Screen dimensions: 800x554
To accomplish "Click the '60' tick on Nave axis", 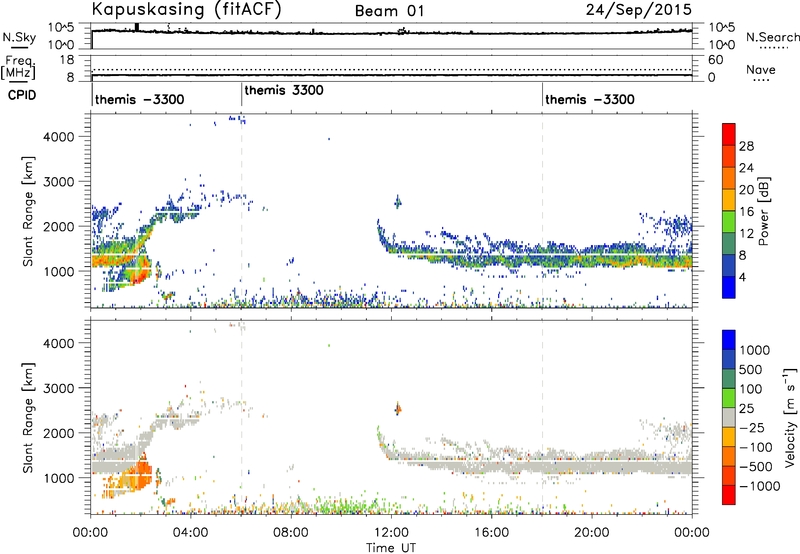I will (716, 60).
